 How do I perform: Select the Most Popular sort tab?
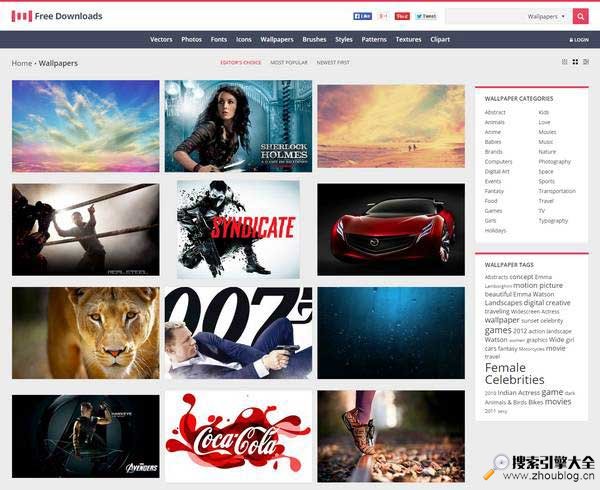[x=289, y=62]
